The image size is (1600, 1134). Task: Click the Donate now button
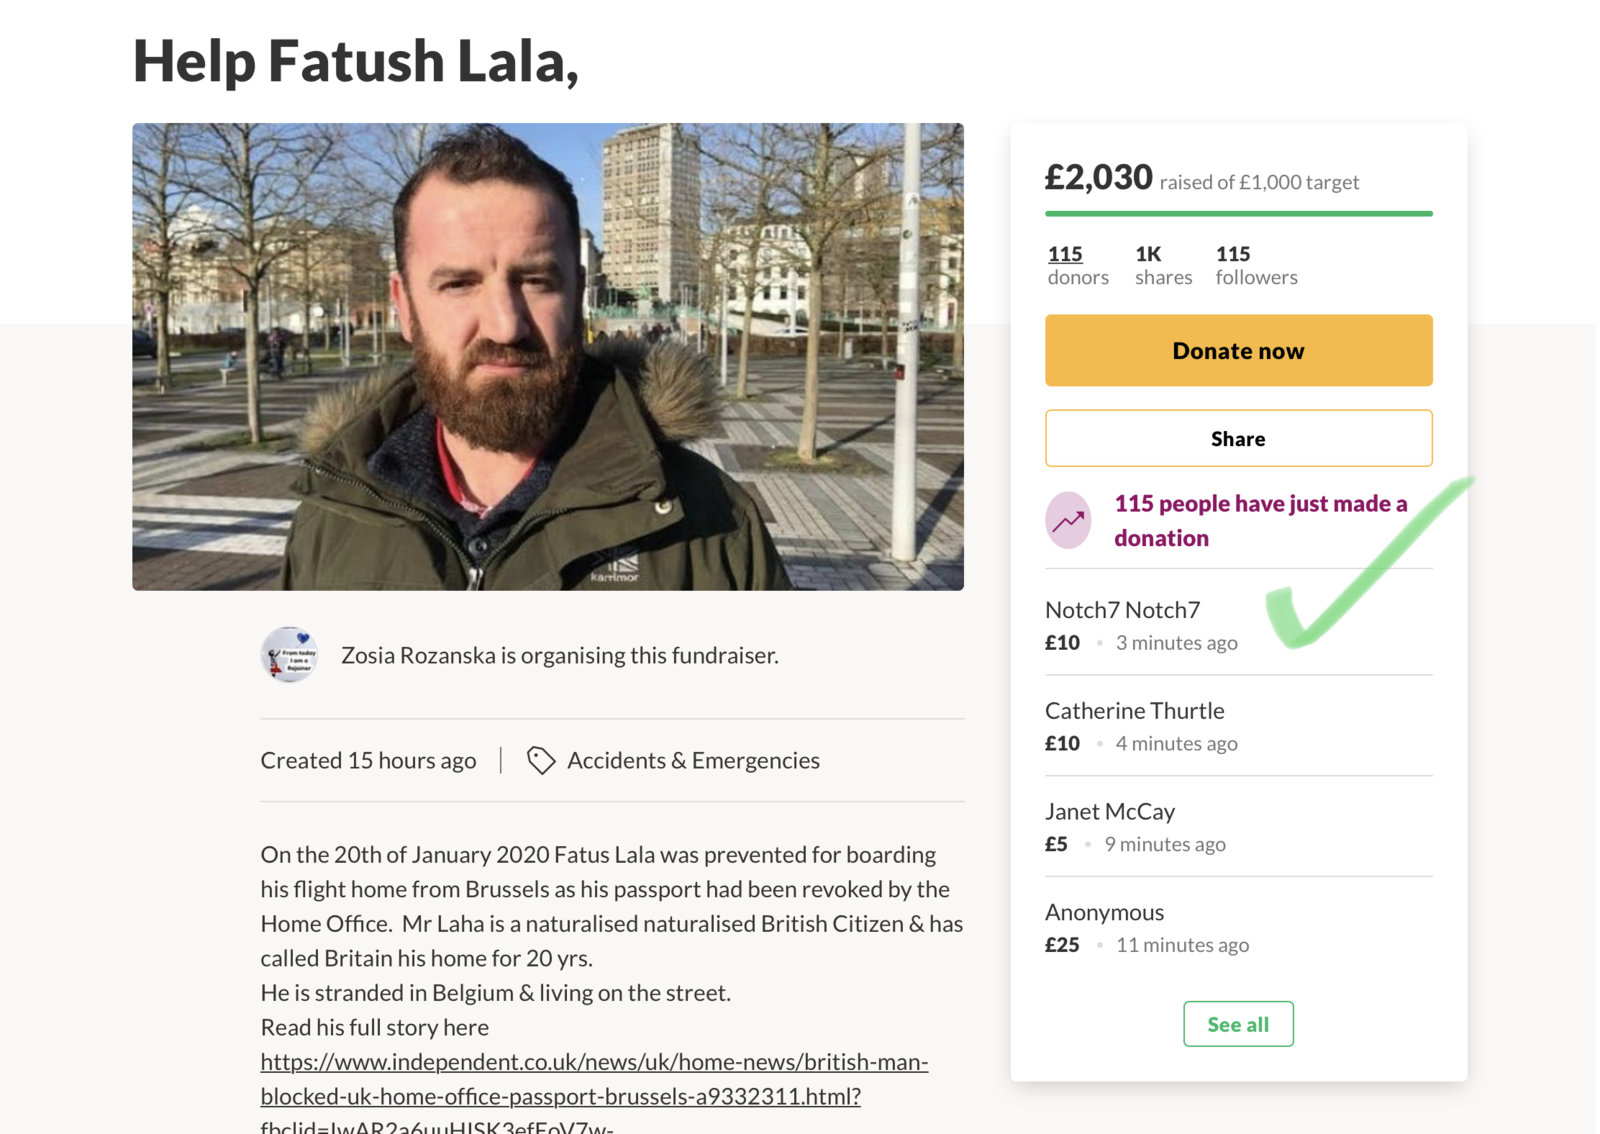1238,351
